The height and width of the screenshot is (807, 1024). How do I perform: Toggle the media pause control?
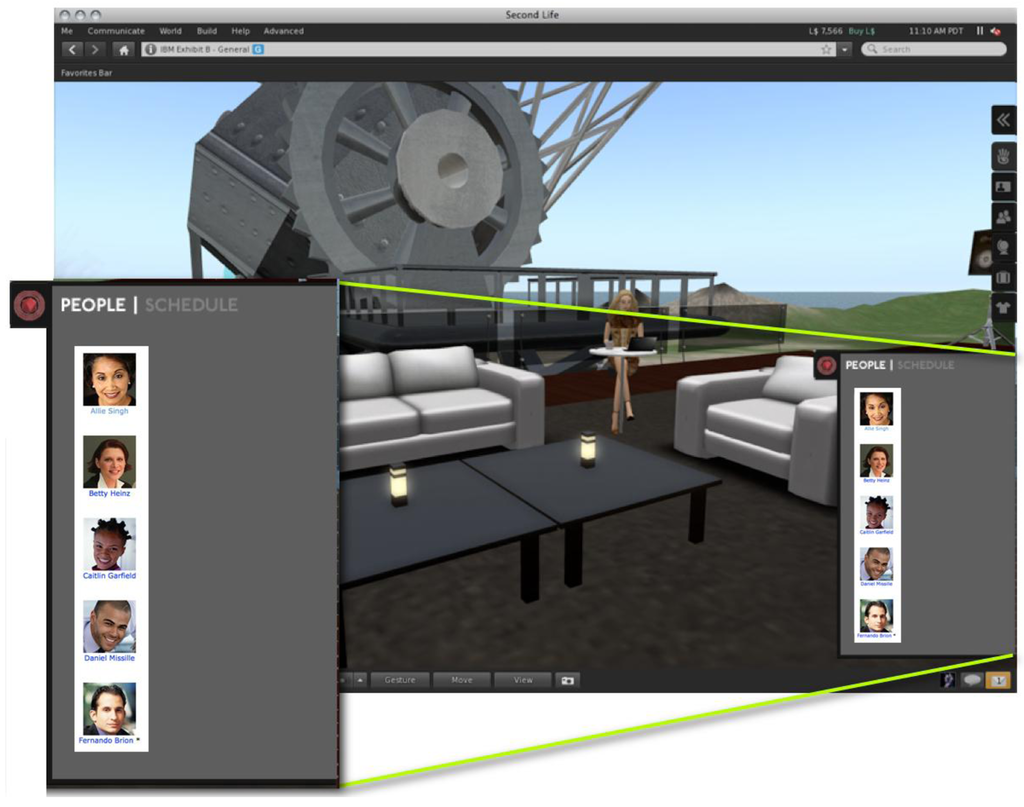click(980, 31)
